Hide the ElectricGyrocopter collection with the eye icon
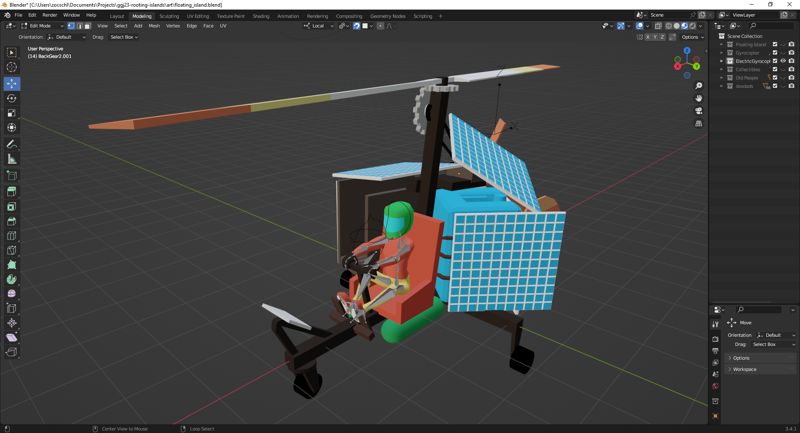The image size is (800, 433). pos(783,61)
